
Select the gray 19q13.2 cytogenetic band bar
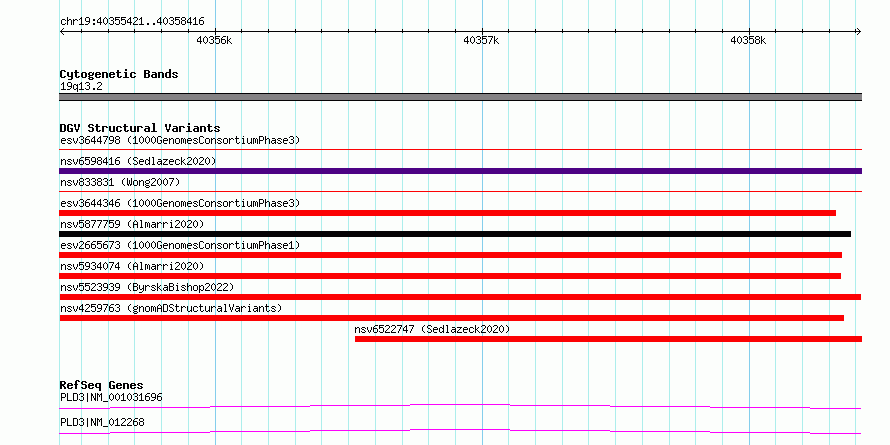coord(461,97)
